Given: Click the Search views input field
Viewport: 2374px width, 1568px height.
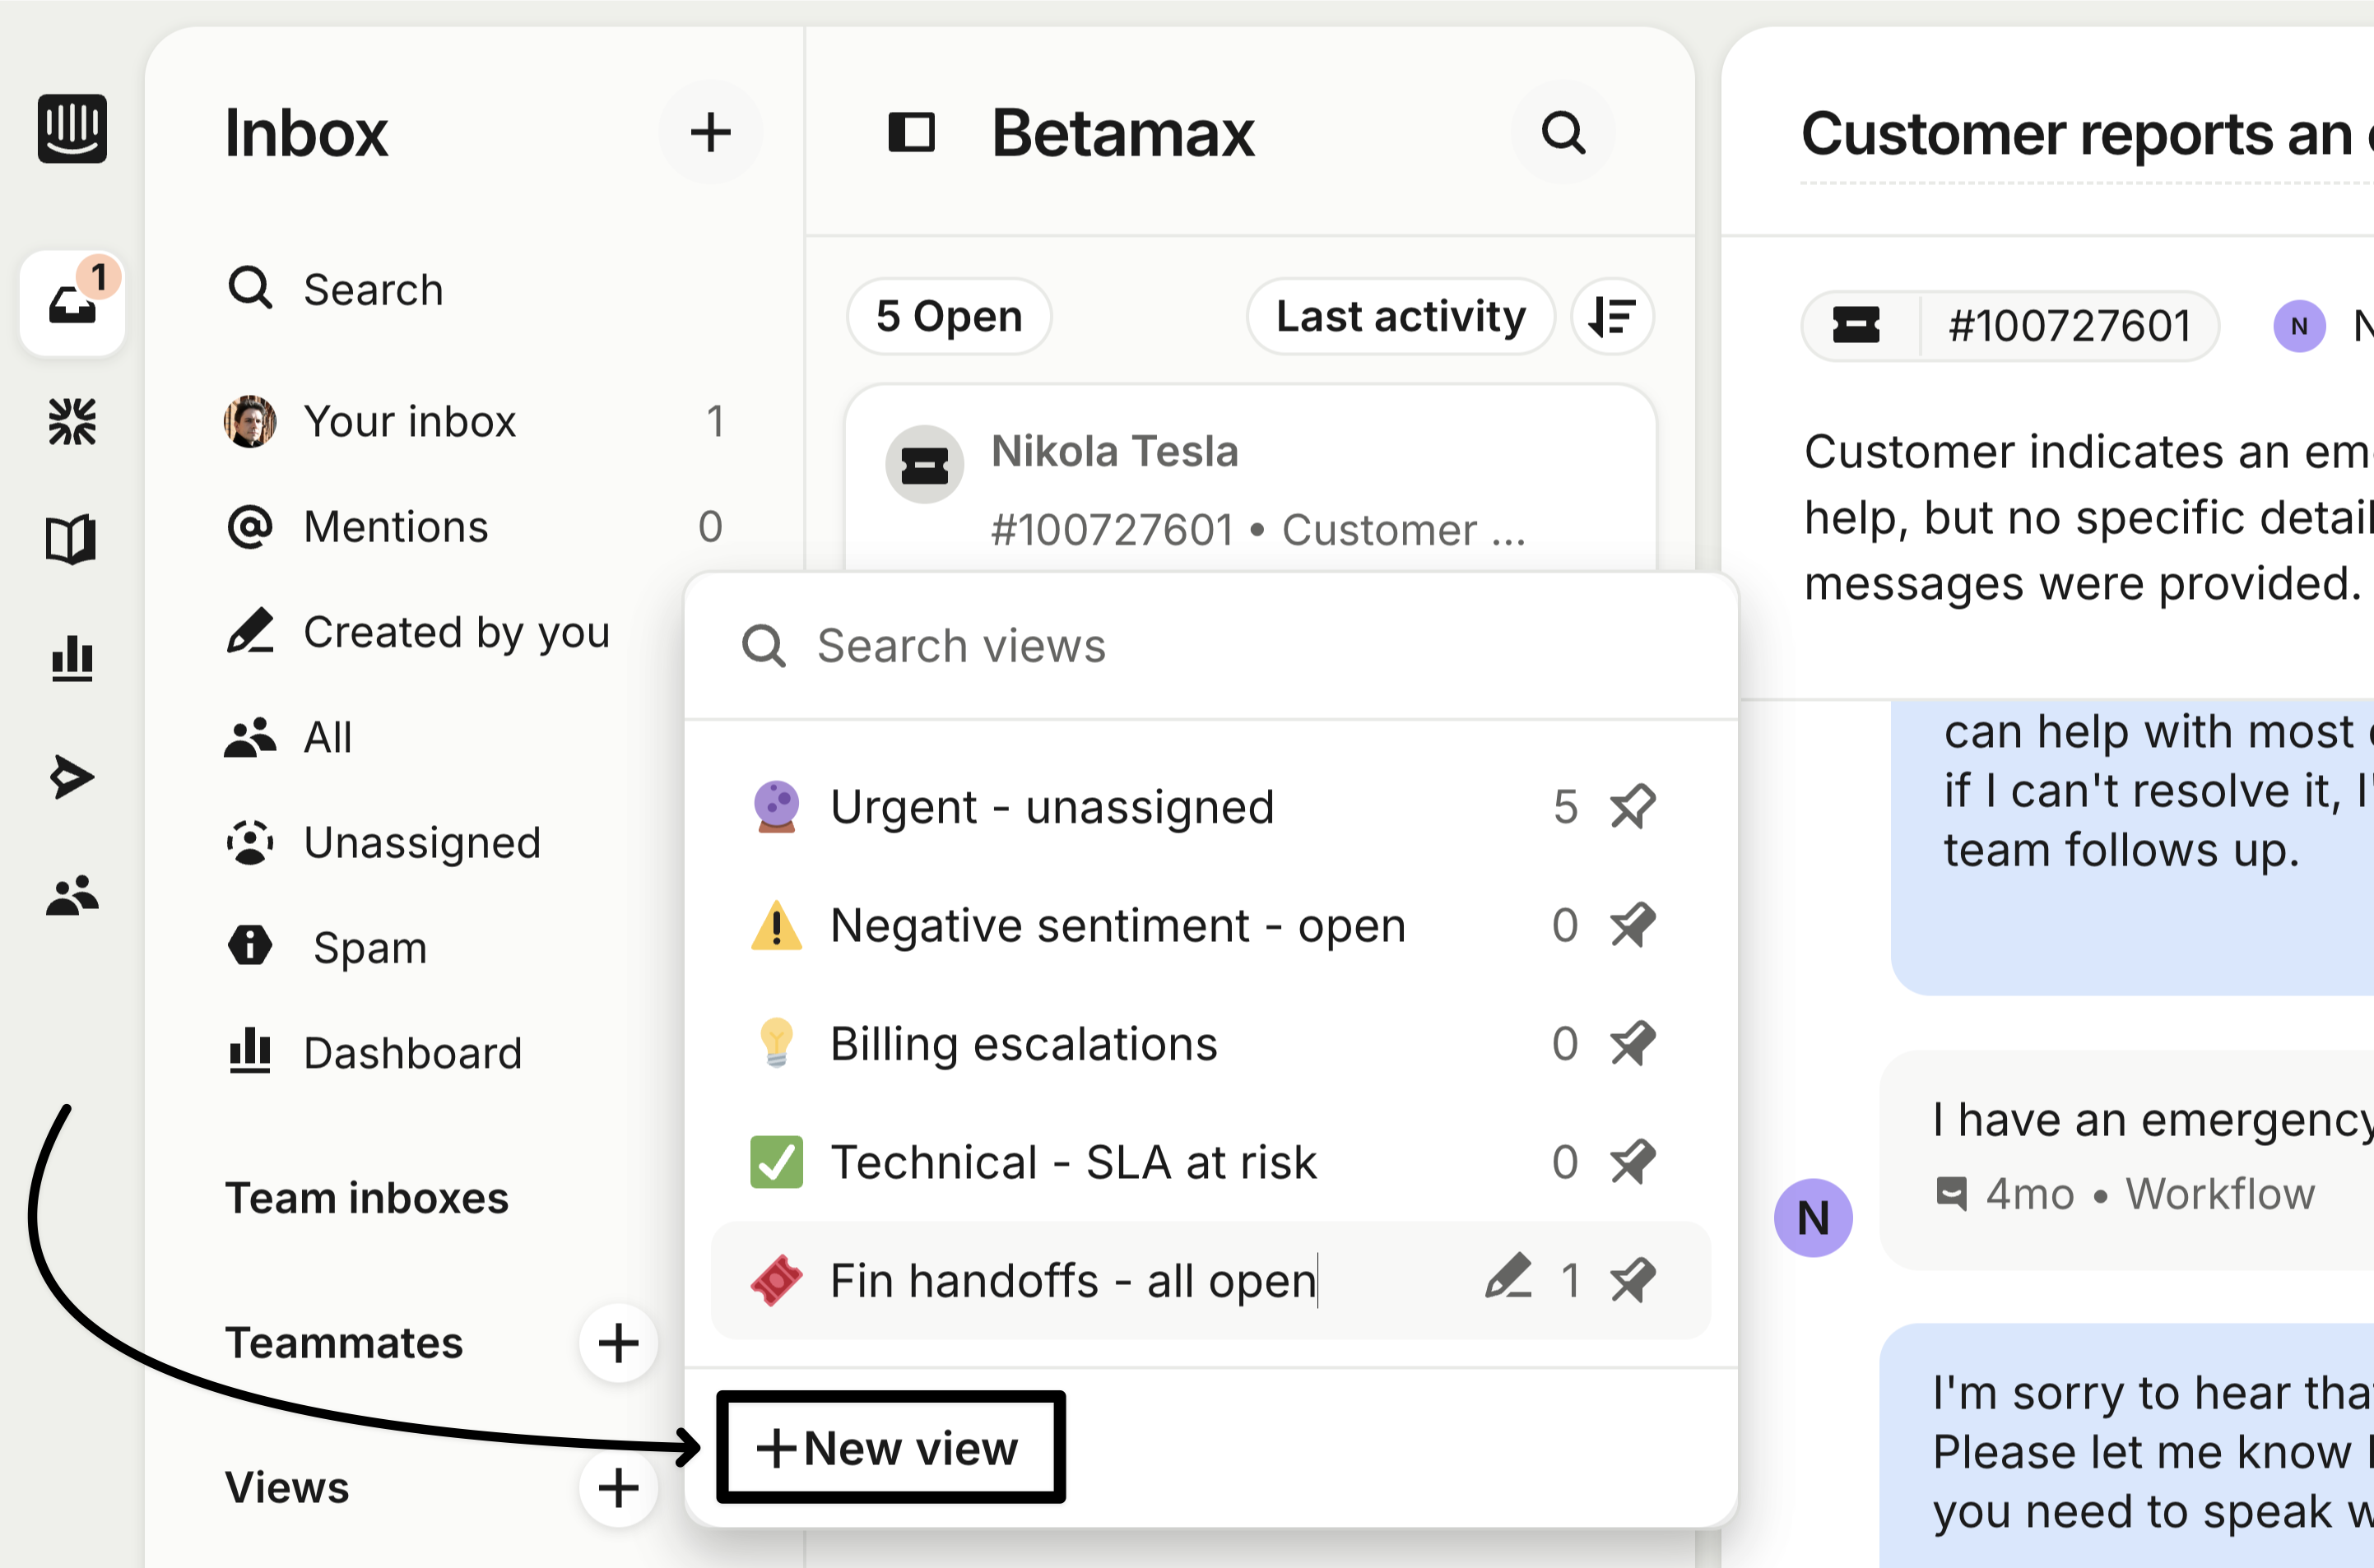Looking at the screenshot, I should (x=1210, y=646).
